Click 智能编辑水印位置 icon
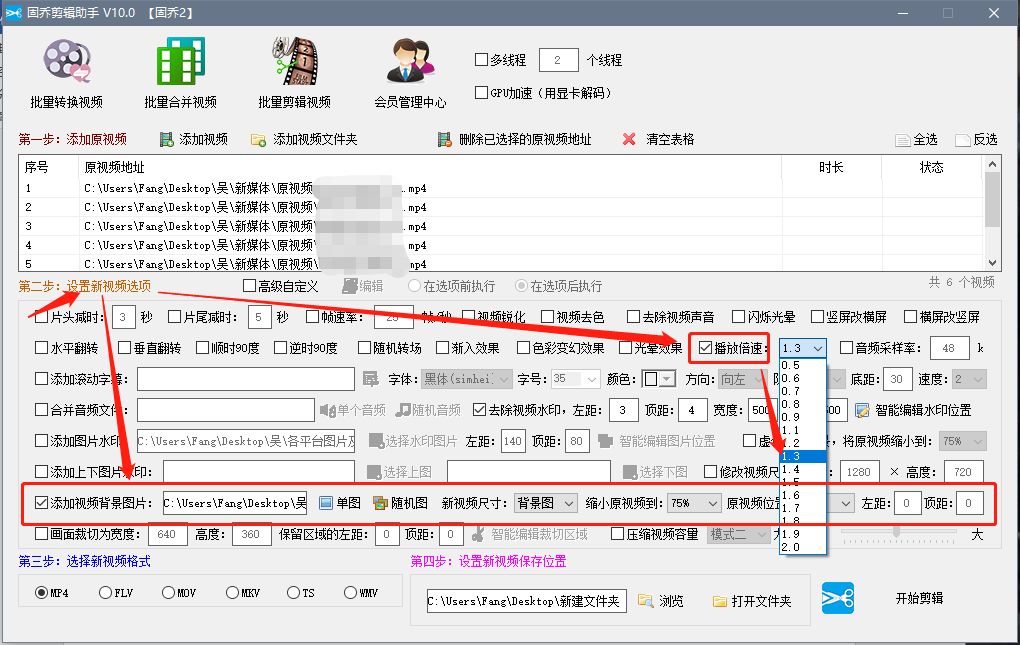The image size is (1020, 645). [x=862, y=410]
